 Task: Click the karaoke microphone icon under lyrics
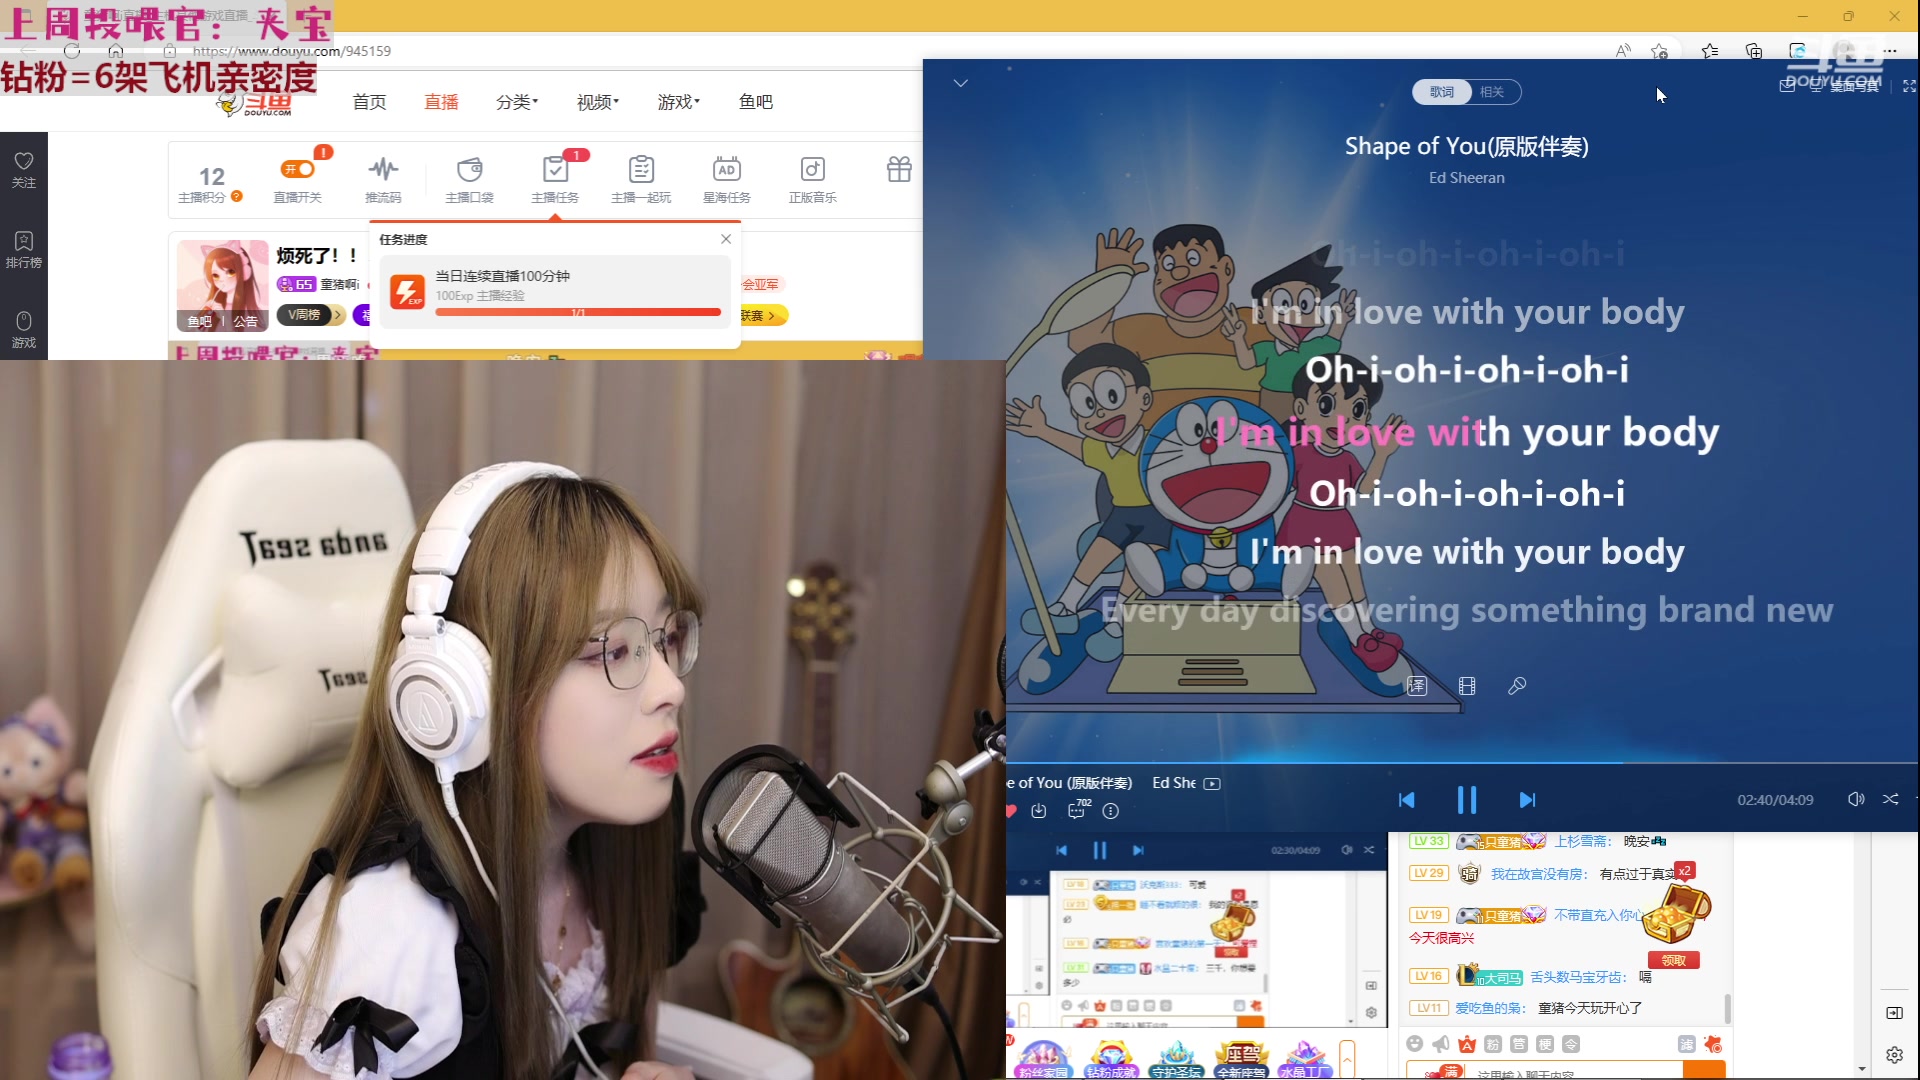[x=1517, y=686]
